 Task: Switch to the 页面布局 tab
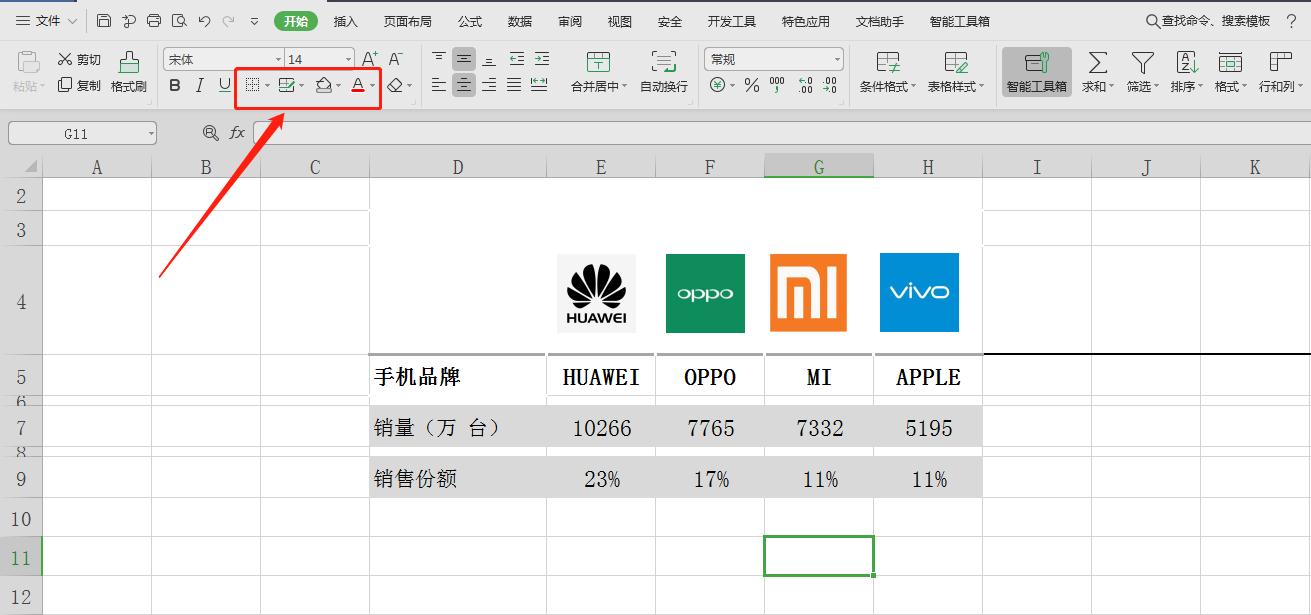408,21
